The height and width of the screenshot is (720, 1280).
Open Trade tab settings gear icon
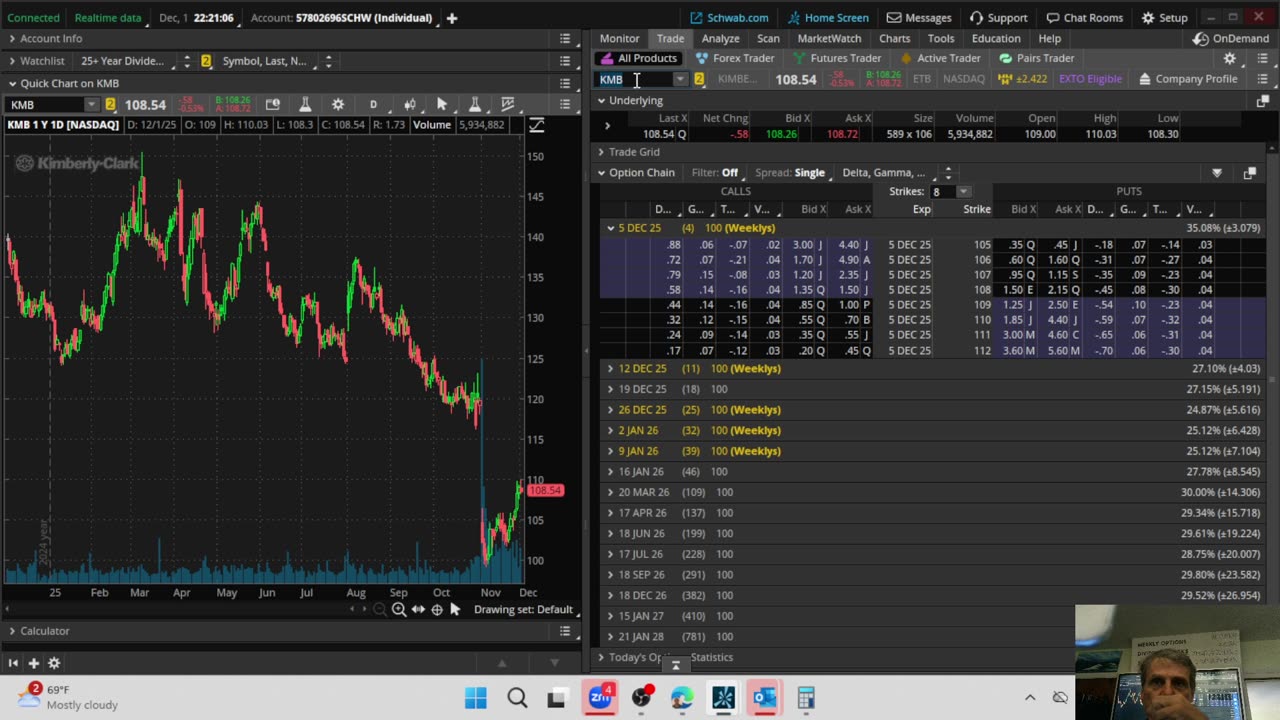pos(1230,58)
